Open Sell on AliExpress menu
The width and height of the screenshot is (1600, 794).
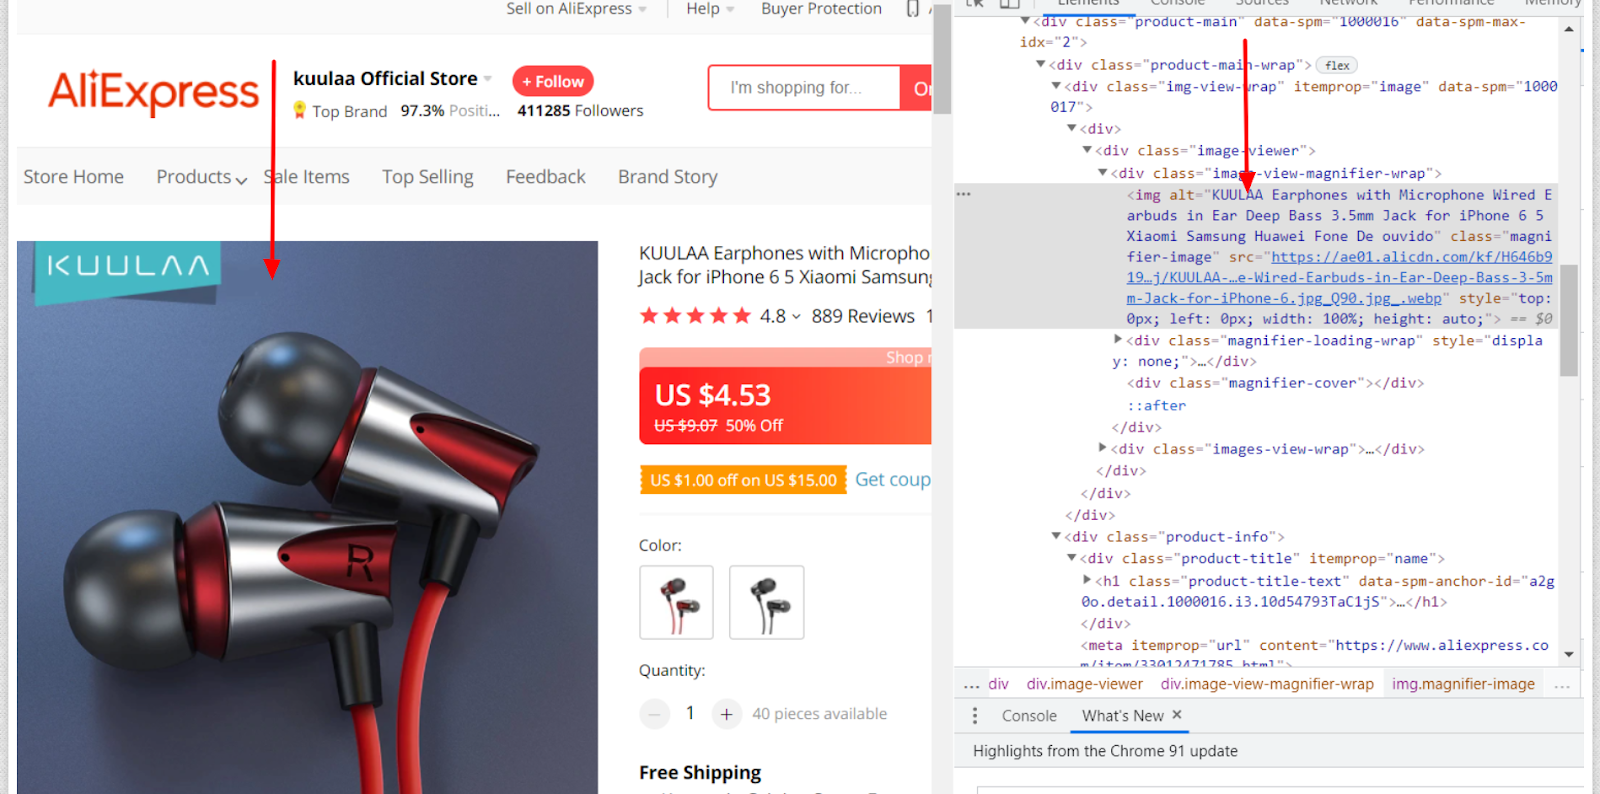coord(576,9)
